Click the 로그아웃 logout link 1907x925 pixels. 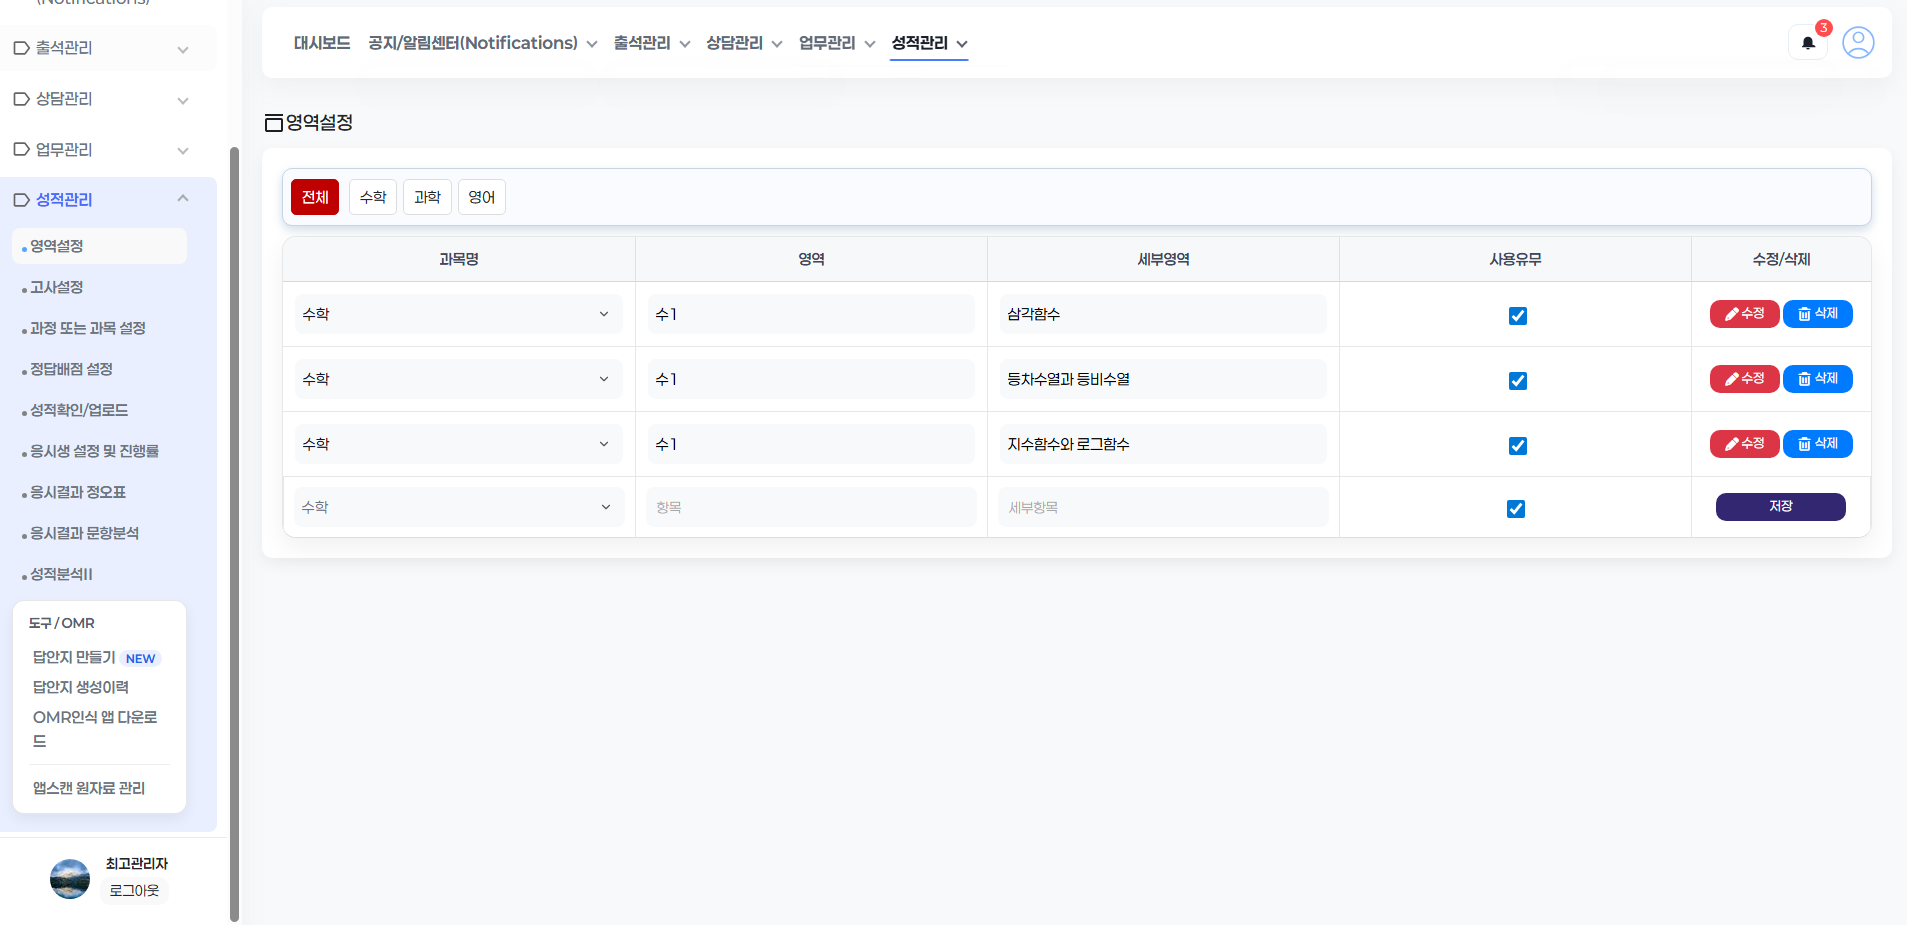[x=134, y=890]
